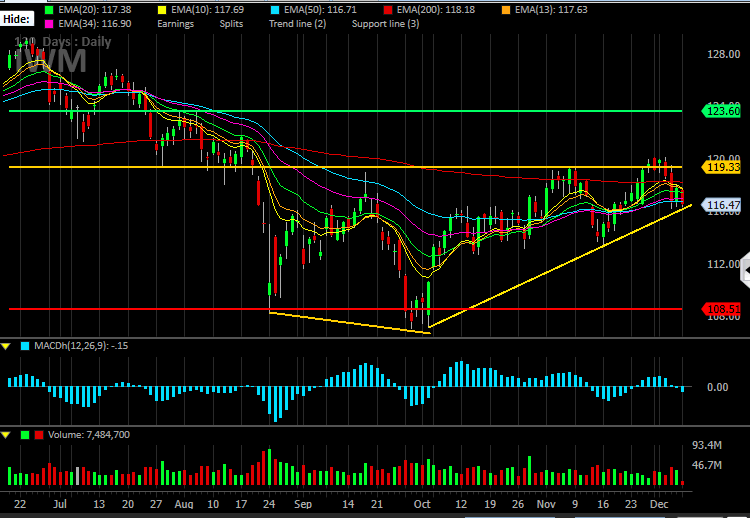Select the EMA(34): 116.90 legend entry

[x=95, y=23]
